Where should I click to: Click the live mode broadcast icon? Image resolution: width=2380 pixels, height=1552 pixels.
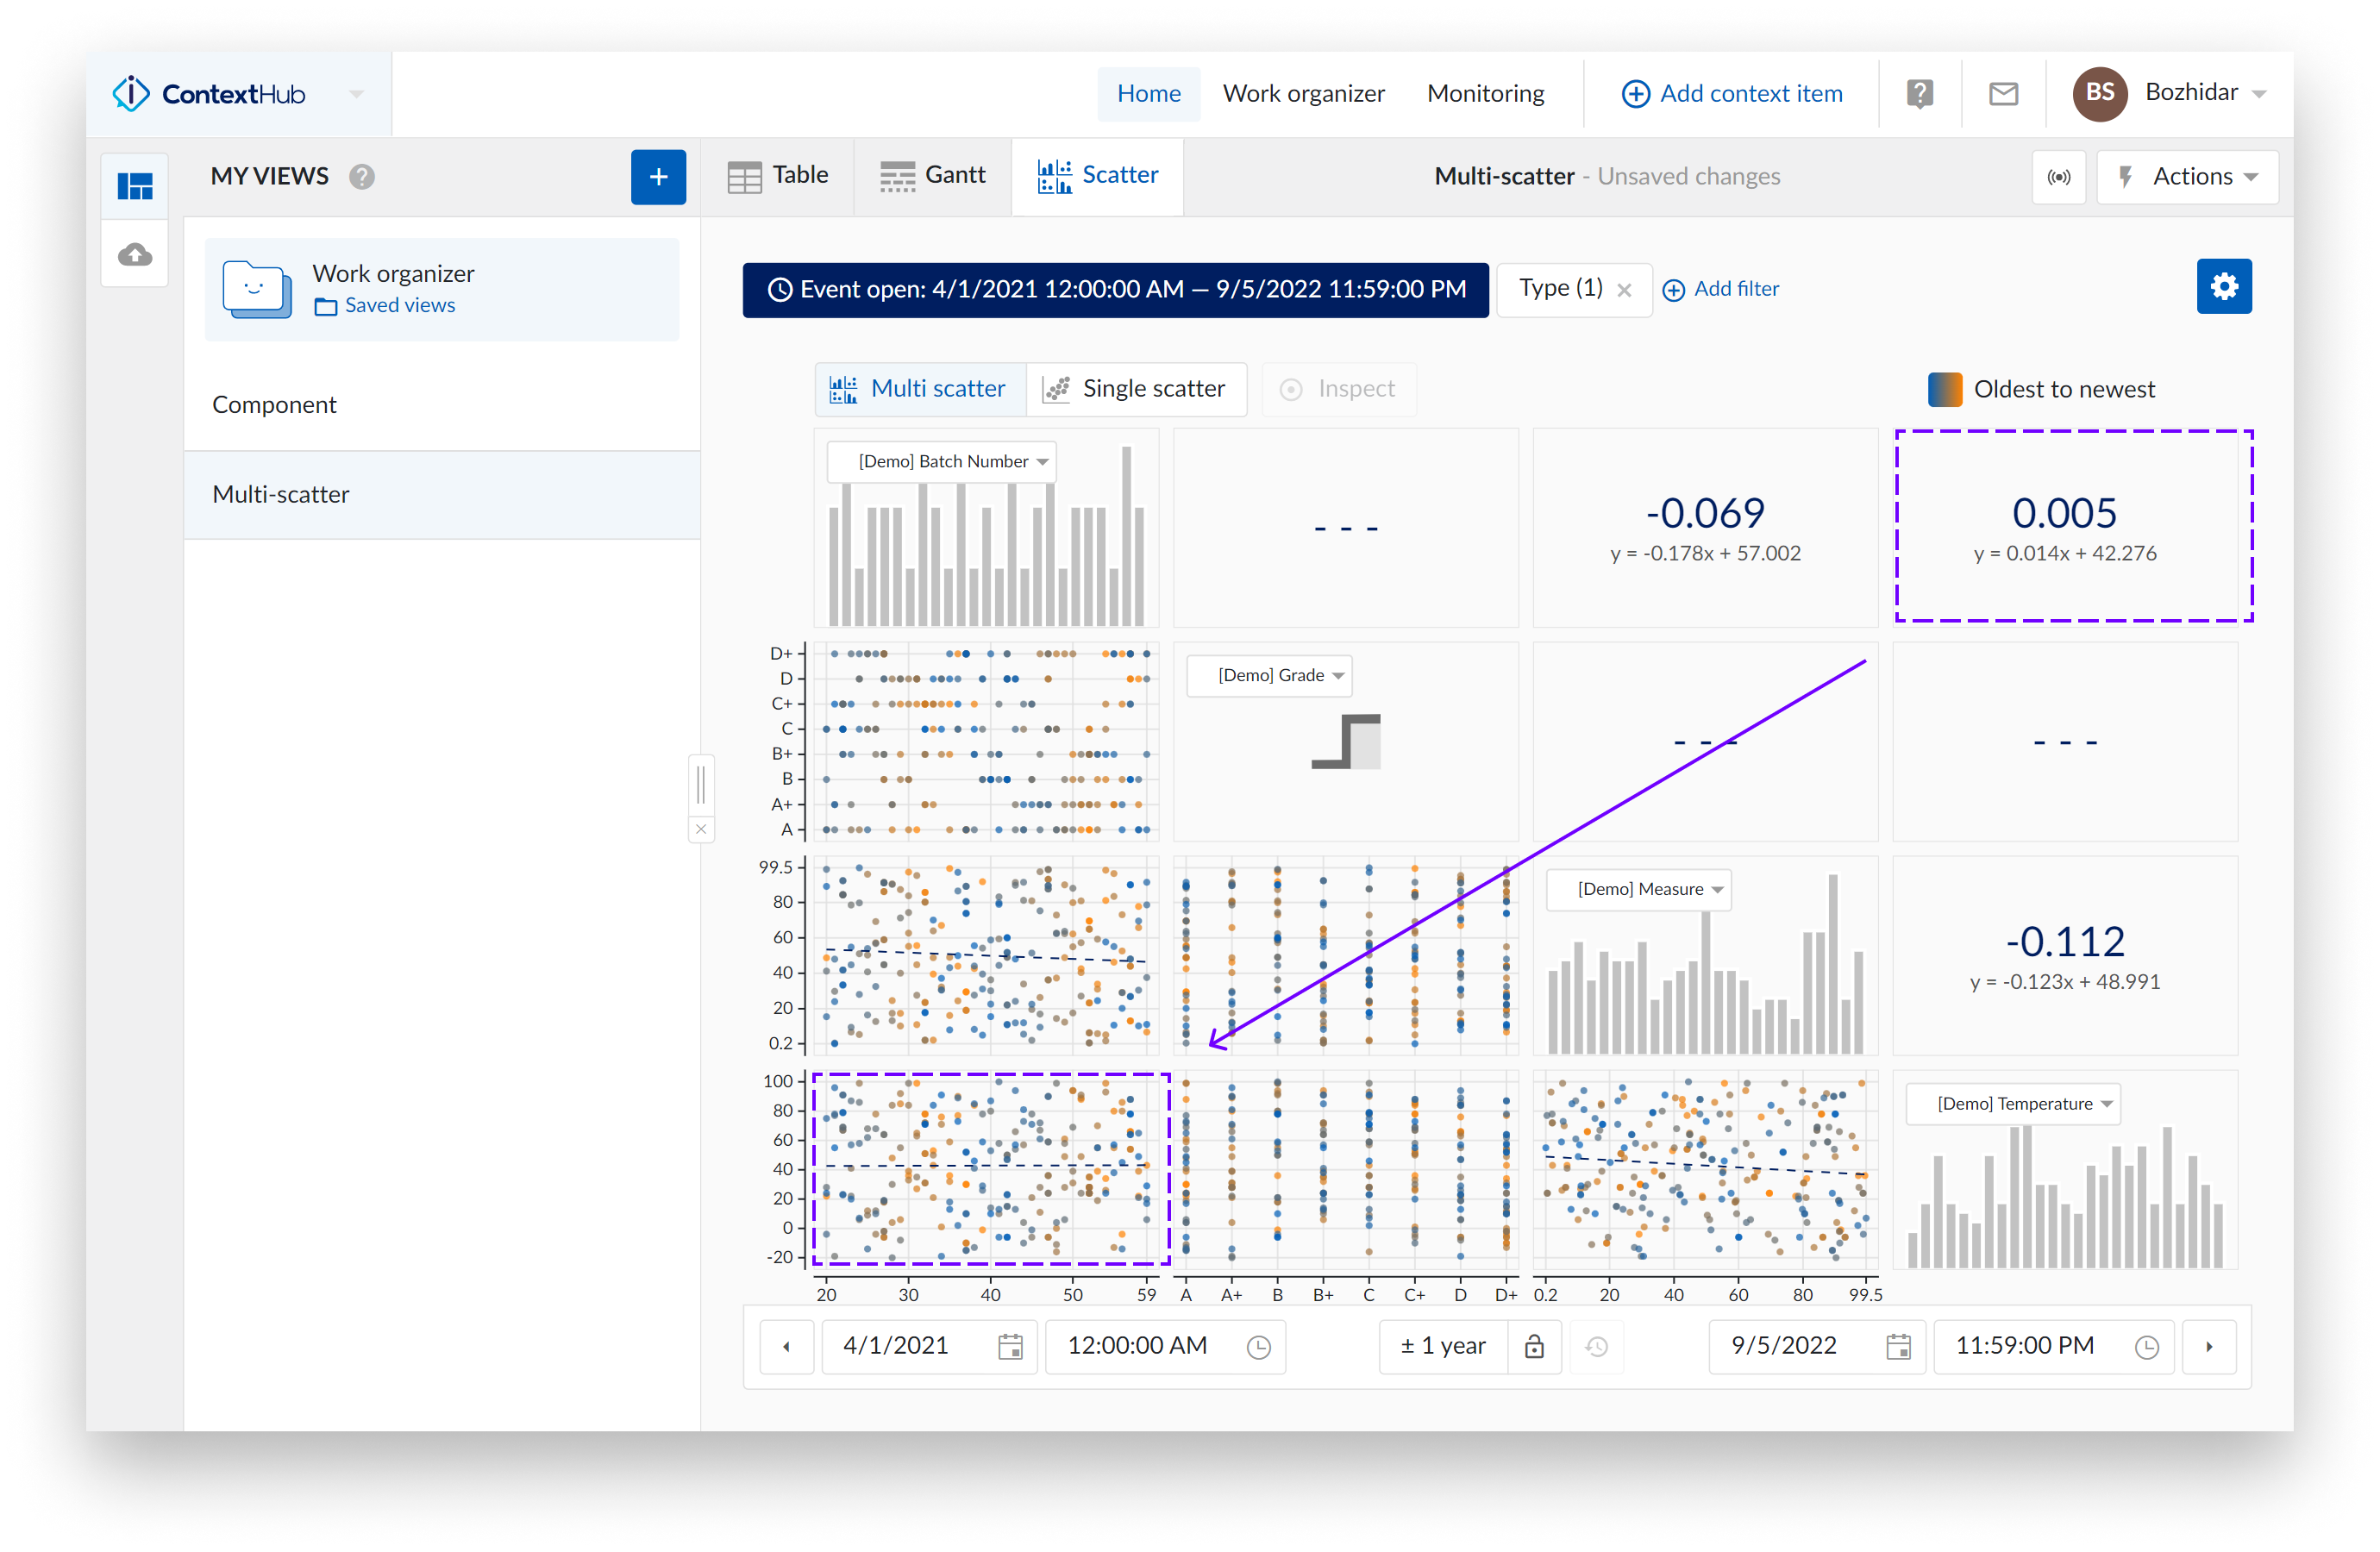[2058, 177]
